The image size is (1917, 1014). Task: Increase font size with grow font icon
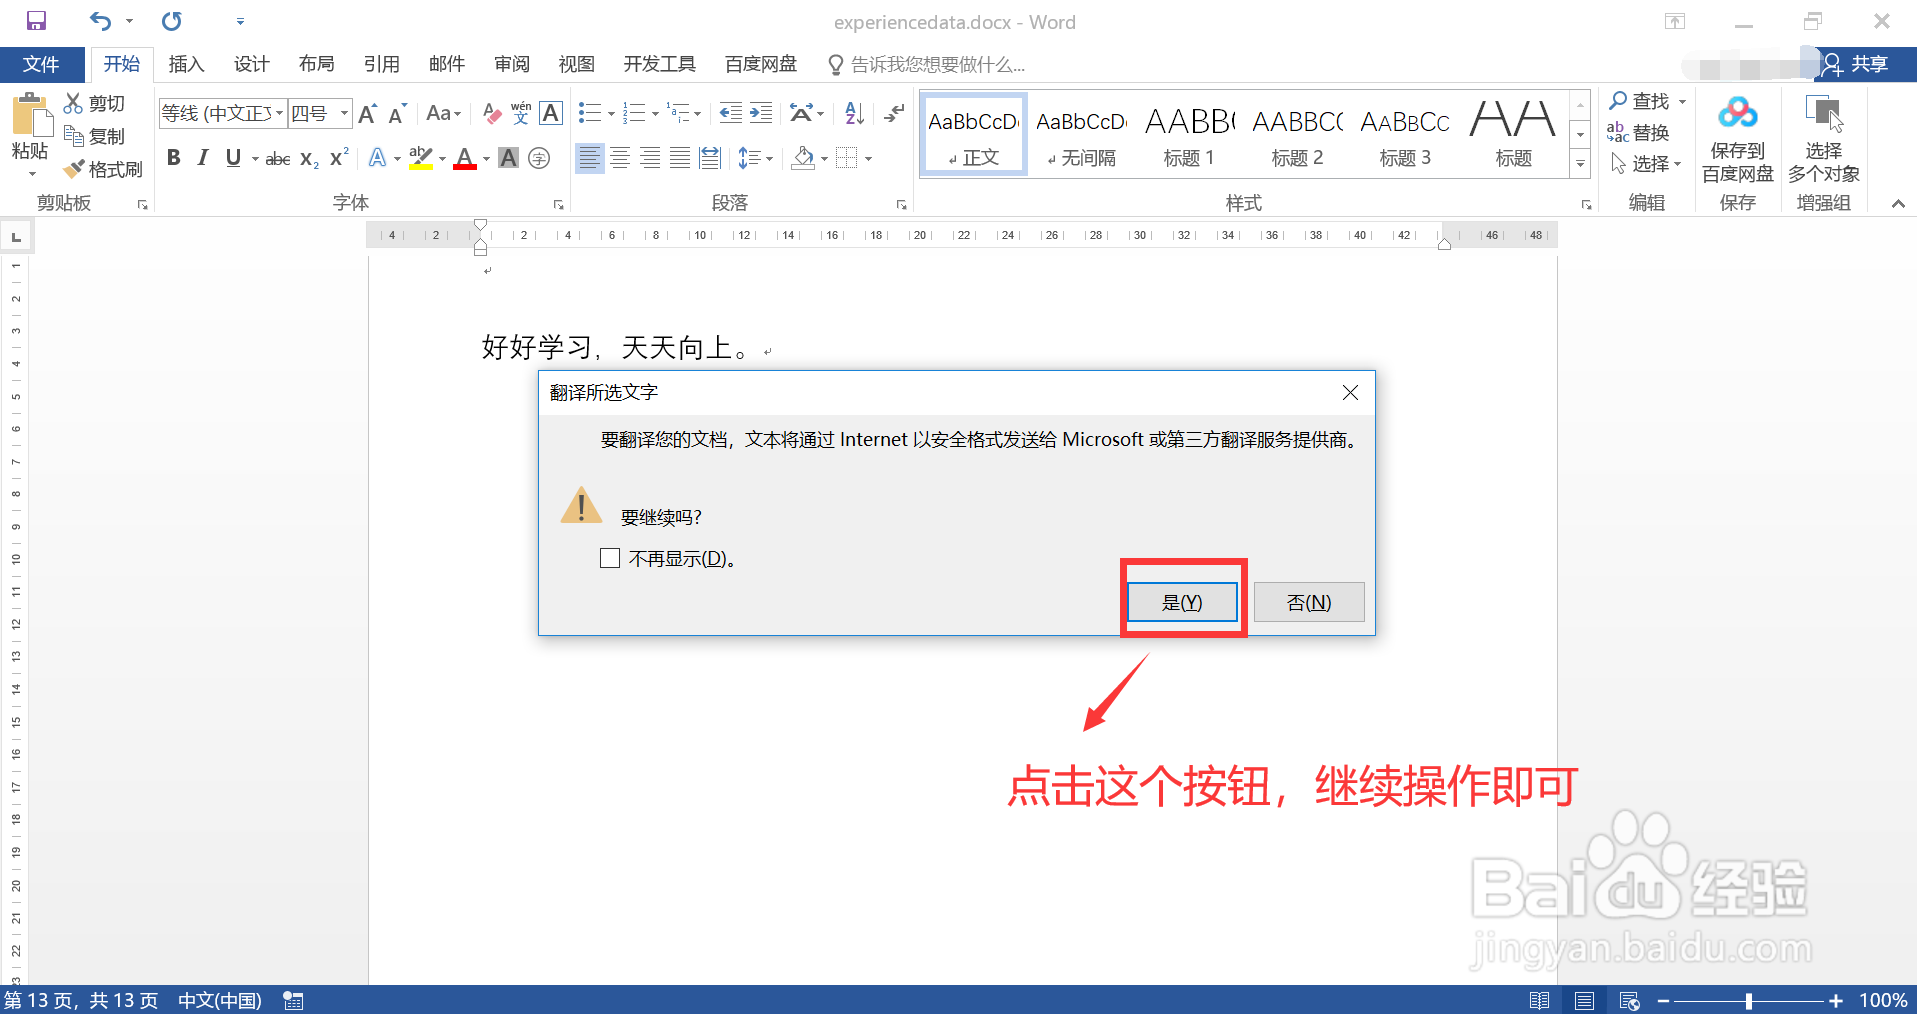tap(368, 113)
